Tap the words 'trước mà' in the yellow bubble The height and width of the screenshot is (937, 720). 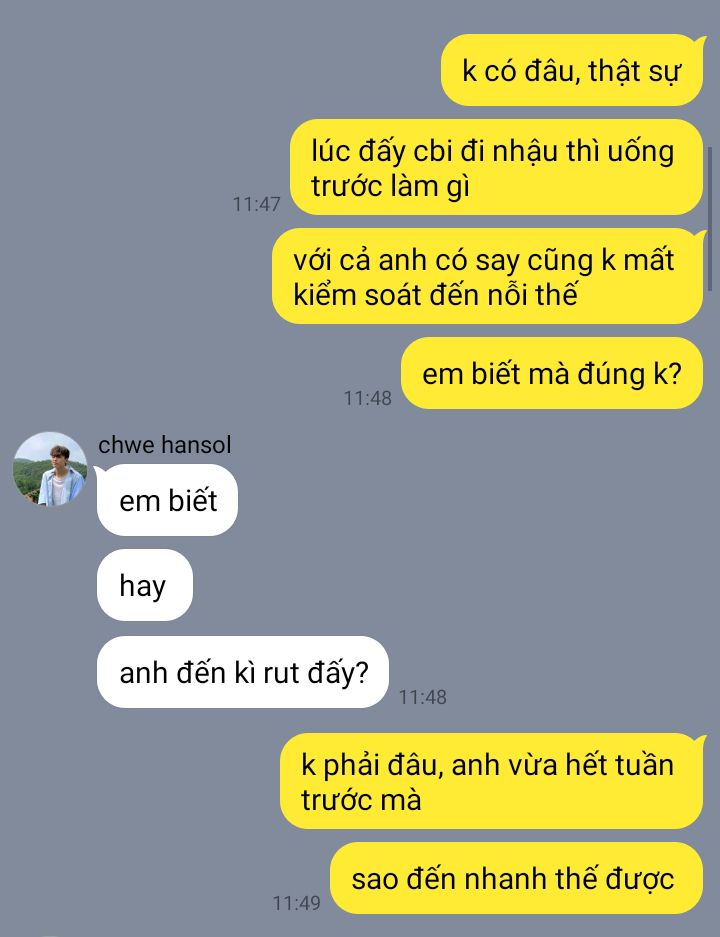pyautogui.click(x=361, y=800)
